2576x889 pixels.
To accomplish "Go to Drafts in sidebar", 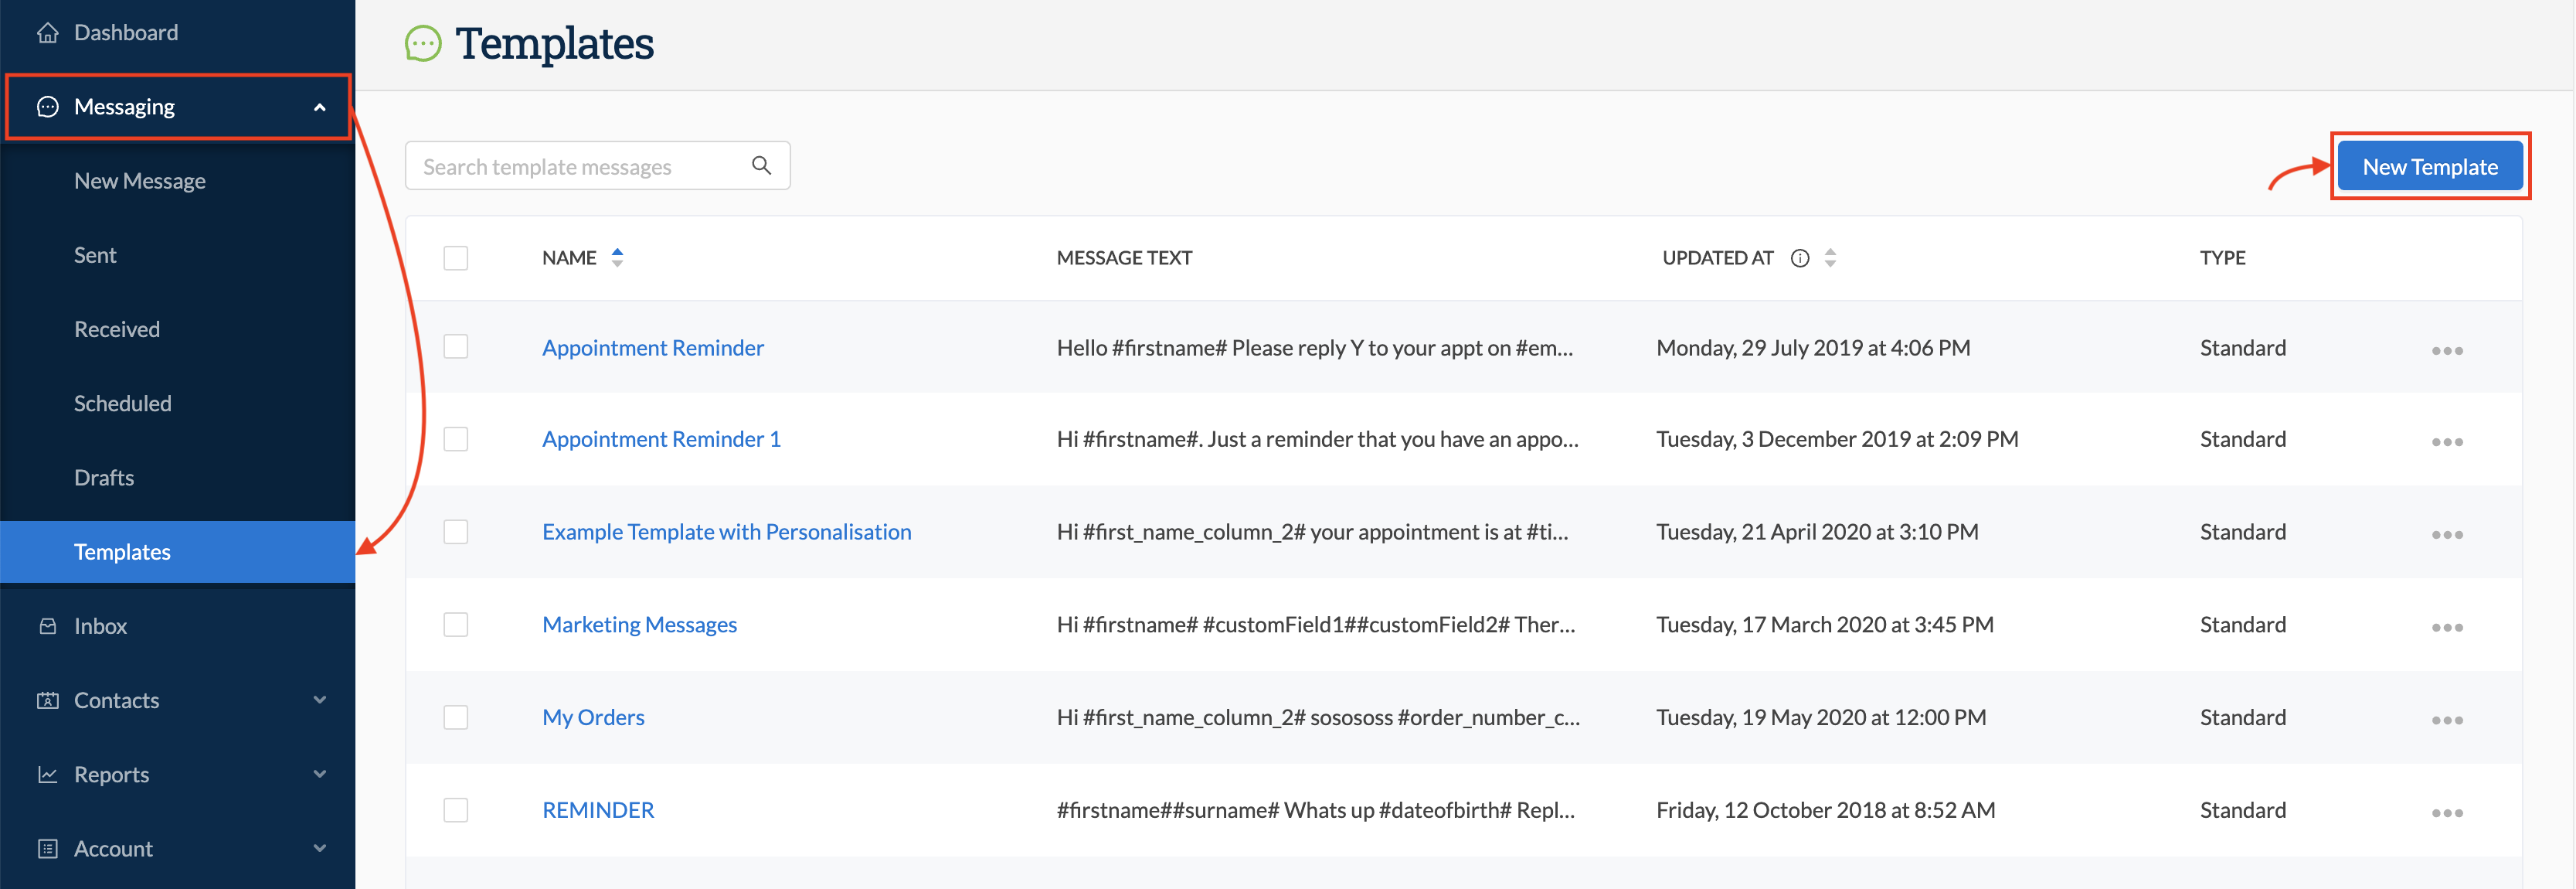I will click(x=104, y=477).
